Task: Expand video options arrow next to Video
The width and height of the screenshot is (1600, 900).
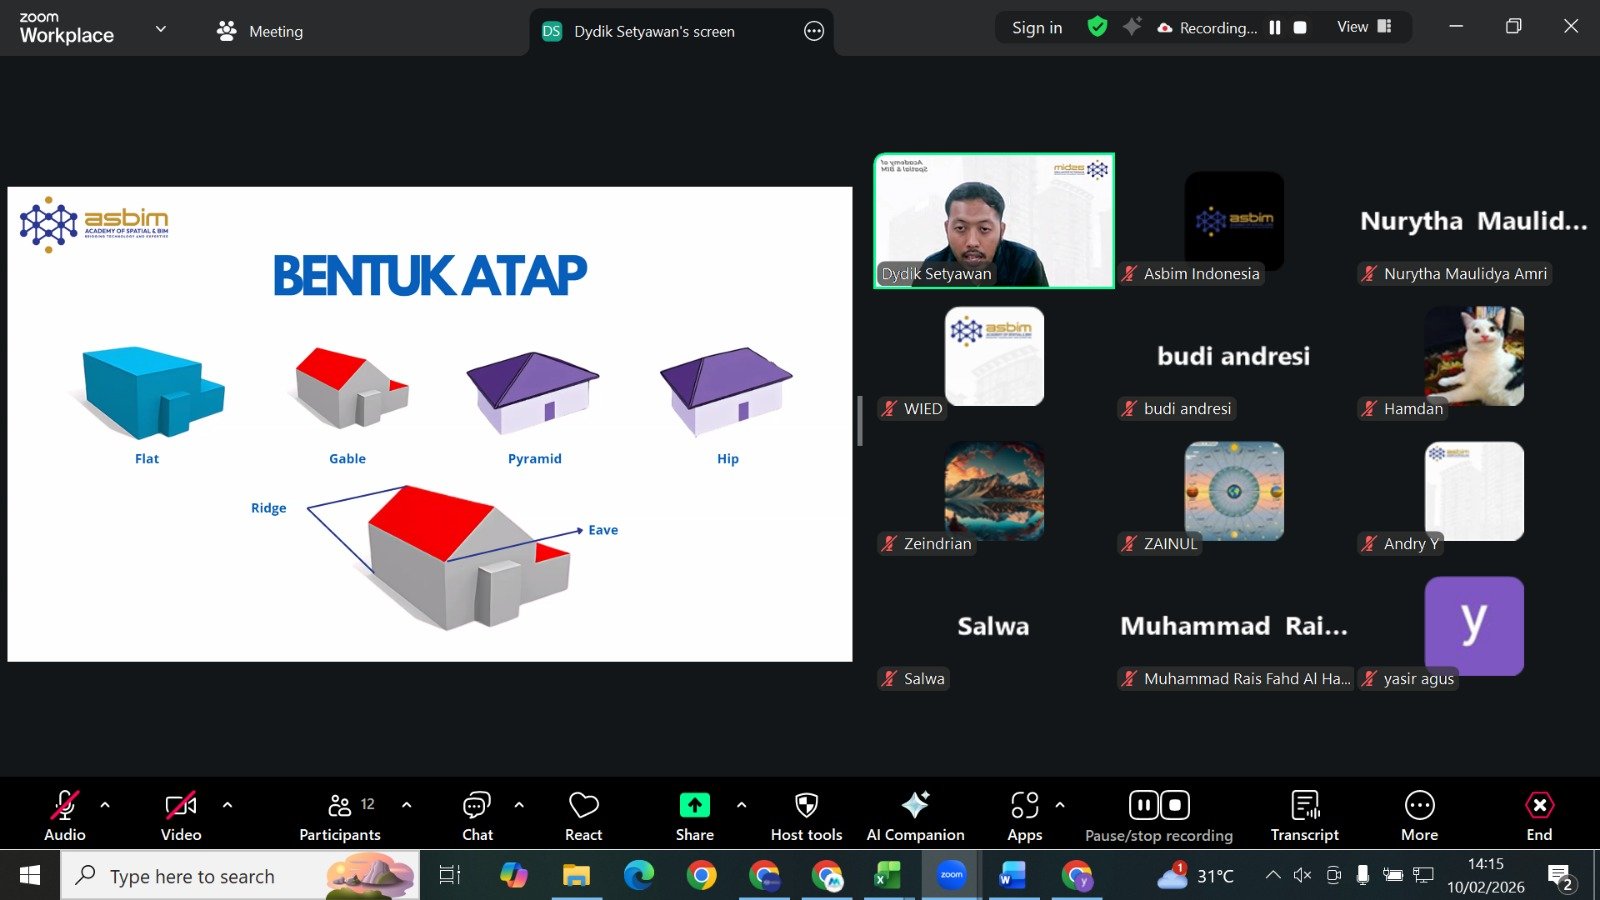Action: pyautogui.click(x=227, y=805)
